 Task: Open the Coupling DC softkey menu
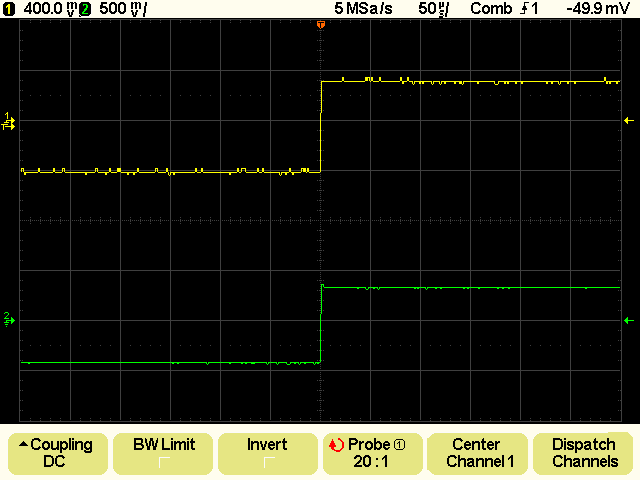coord(57,453)
